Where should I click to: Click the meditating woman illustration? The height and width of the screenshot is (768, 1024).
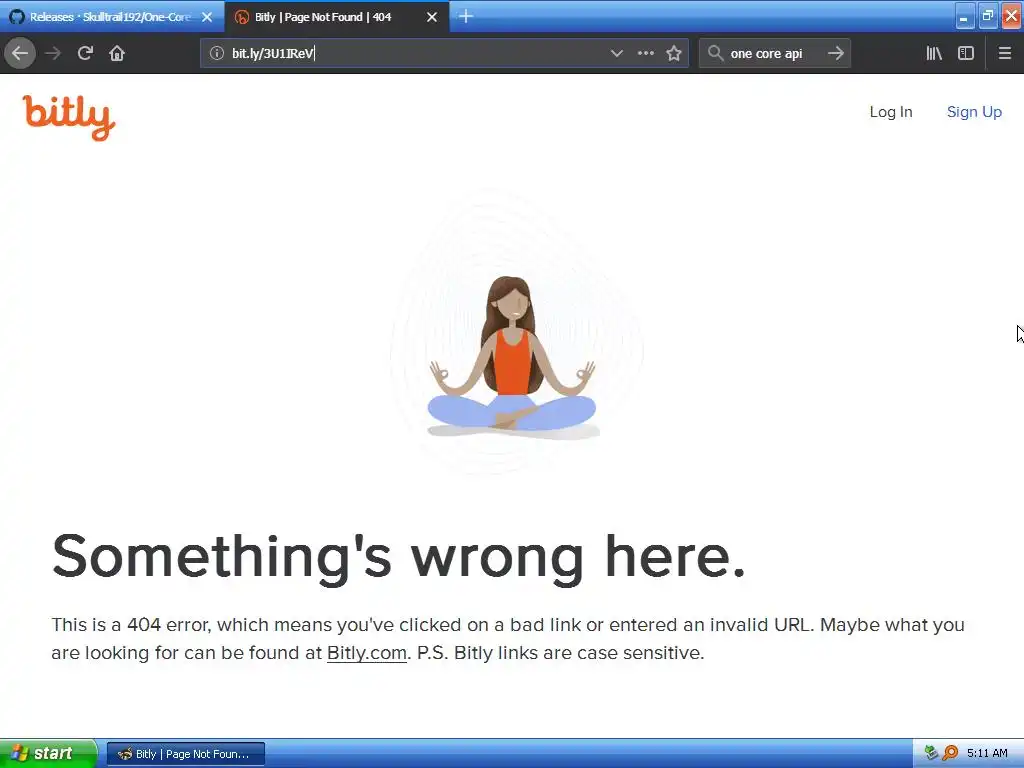513,356
